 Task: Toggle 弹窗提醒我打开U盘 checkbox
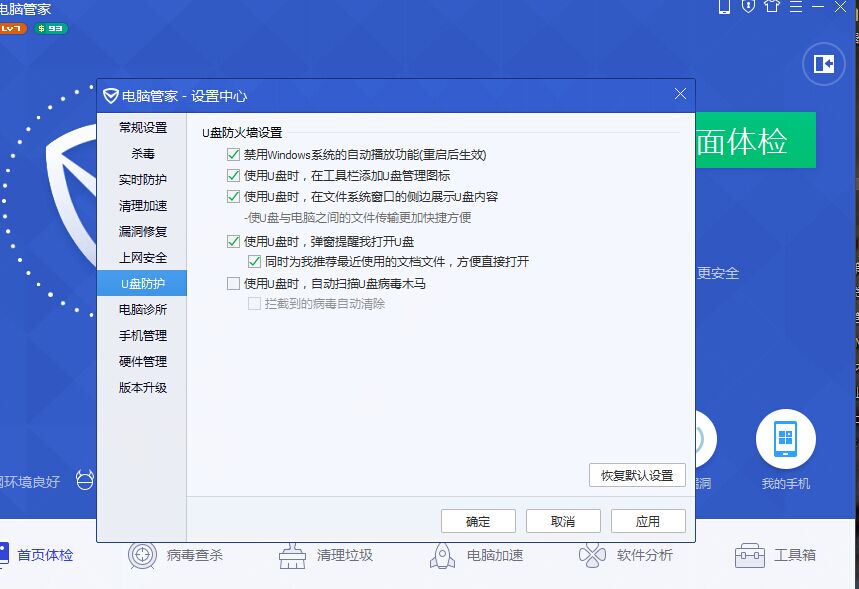tap(233, 241)
